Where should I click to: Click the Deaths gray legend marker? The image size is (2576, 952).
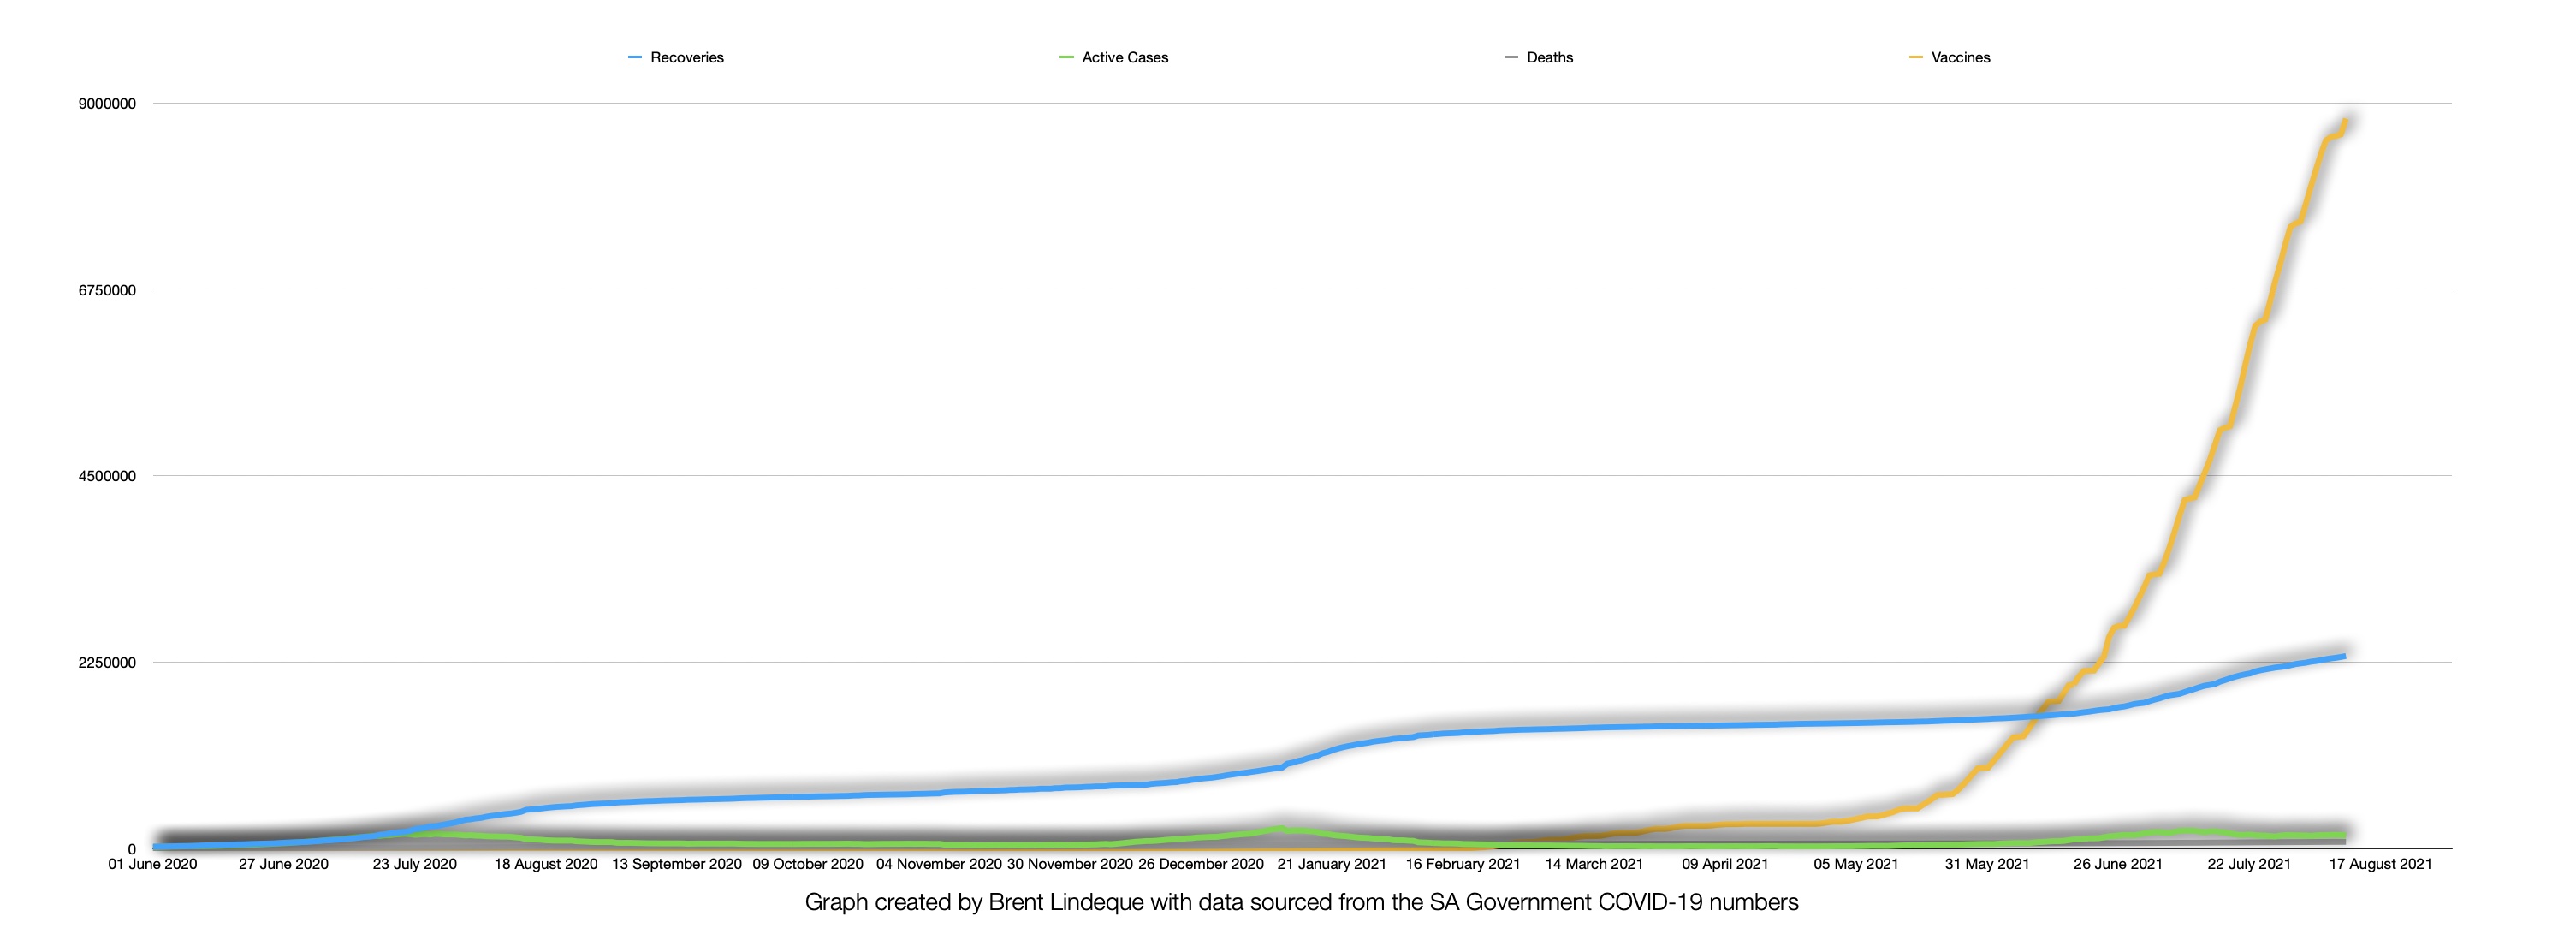1511,58
